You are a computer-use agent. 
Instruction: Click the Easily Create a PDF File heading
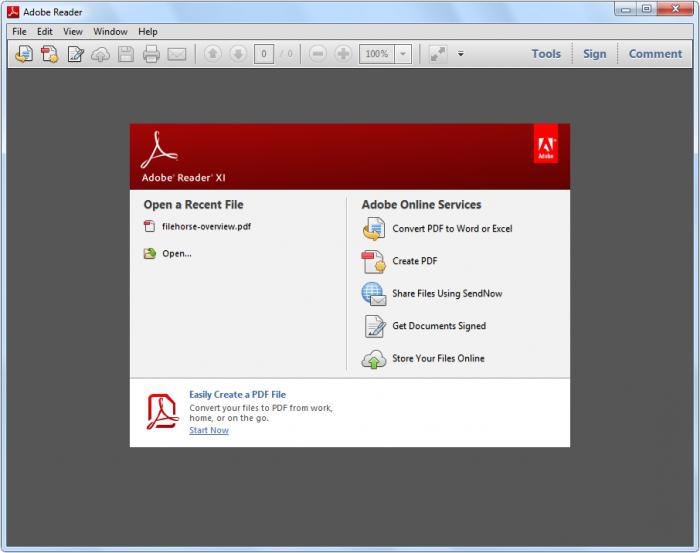coord(238,395)
